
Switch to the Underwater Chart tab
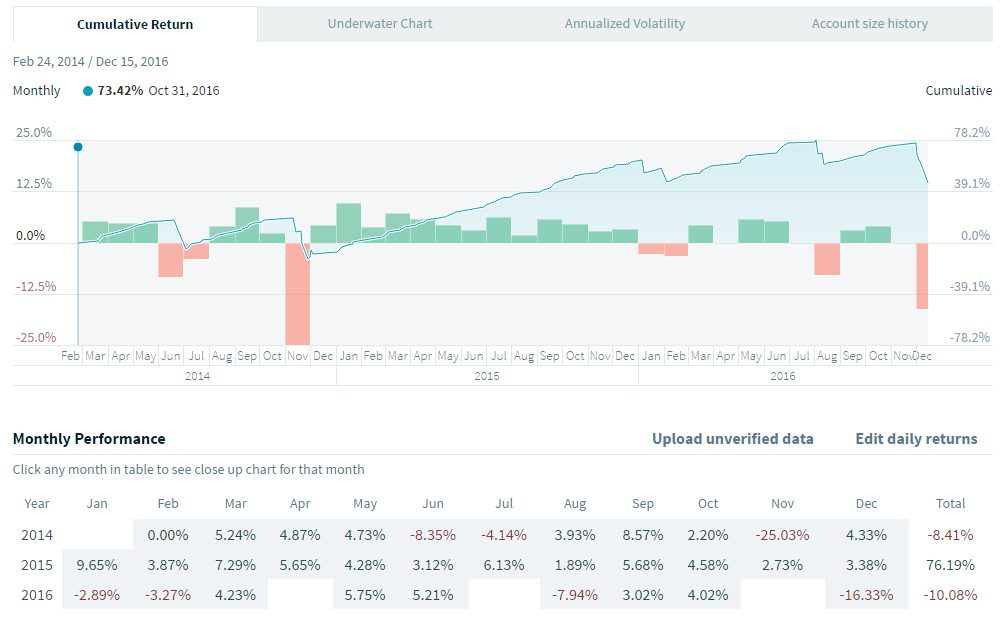click(x=379, y=24)
